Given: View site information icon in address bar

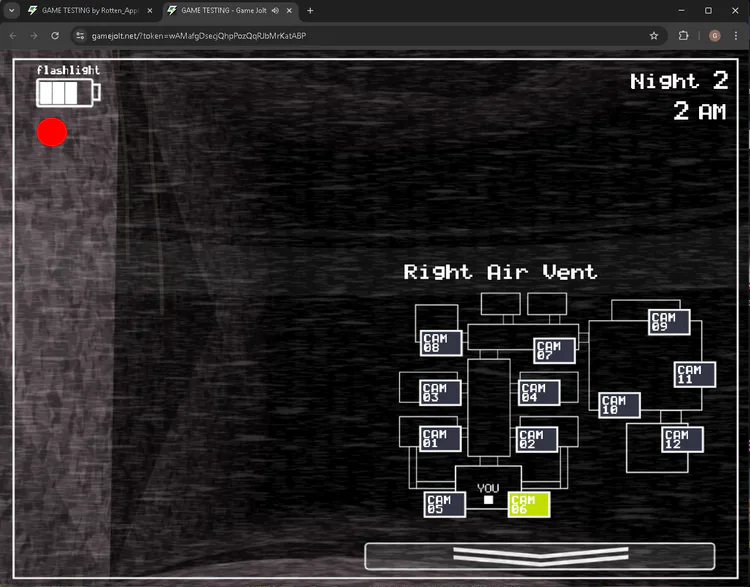Looking at the screenshot, I should (80, 36).
